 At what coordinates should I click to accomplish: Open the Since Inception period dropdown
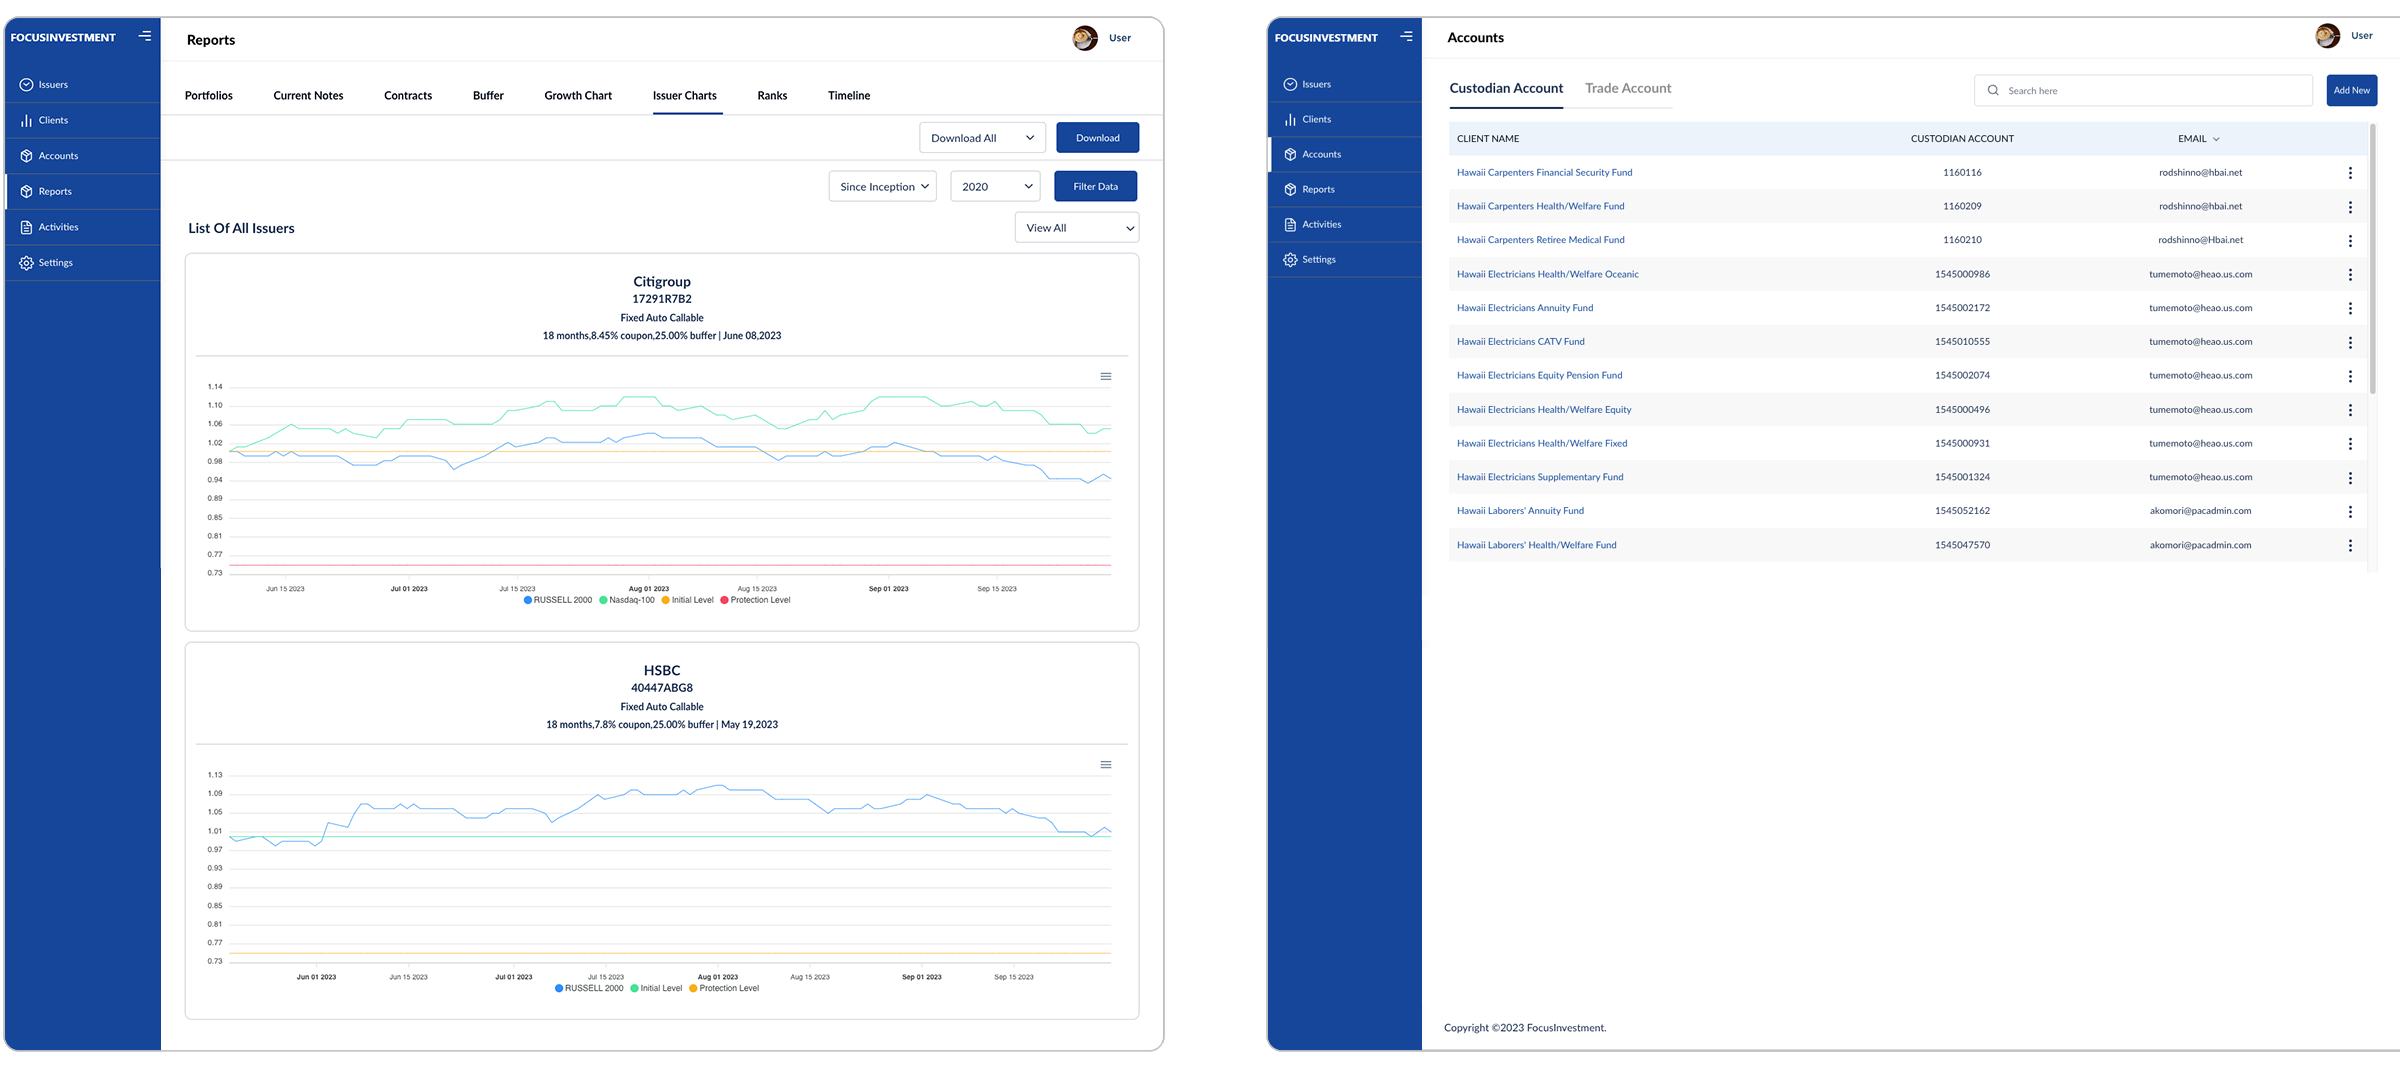click(882, 187)
